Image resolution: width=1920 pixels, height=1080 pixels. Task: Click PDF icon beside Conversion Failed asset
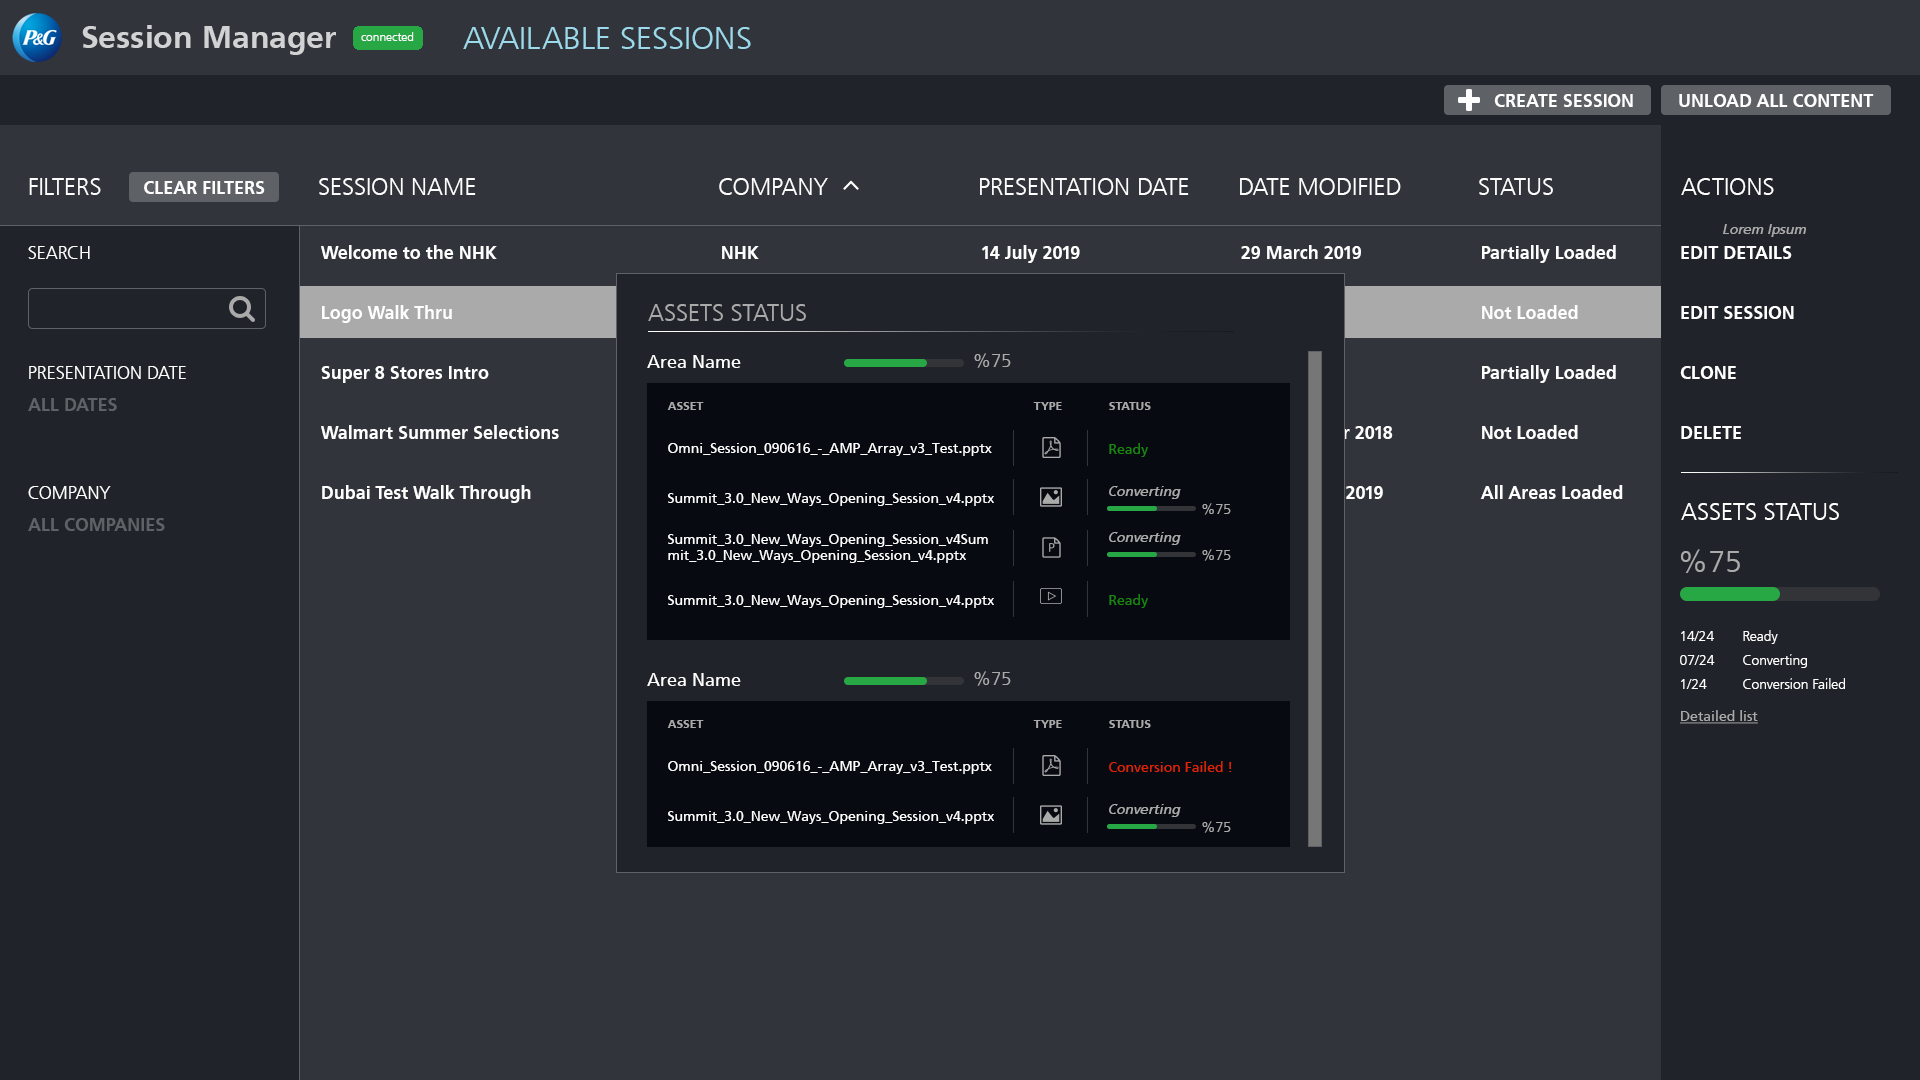pyautogui.click(x=1050, y=766)
